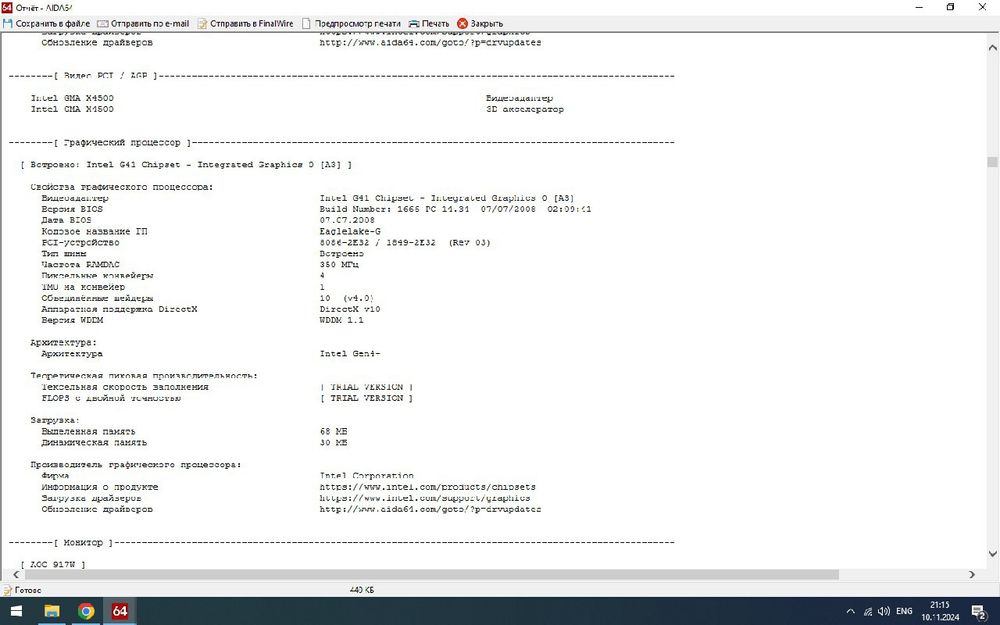The image size is (1000, 625).
Task: Click the 'Build Number: 1666 PC 14.31' value
Action: click(x=455, y=209)
